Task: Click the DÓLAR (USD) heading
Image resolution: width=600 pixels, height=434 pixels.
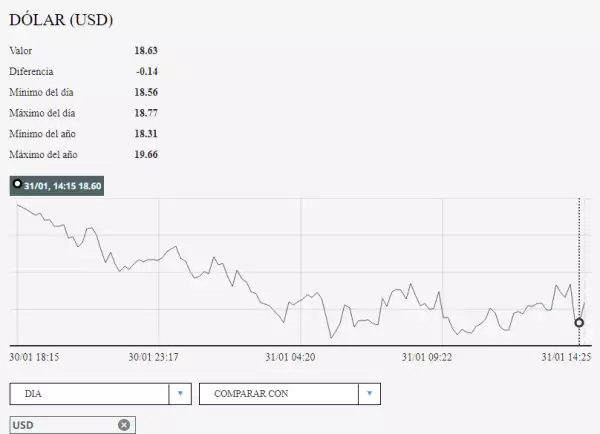Action: click(61, 20)
